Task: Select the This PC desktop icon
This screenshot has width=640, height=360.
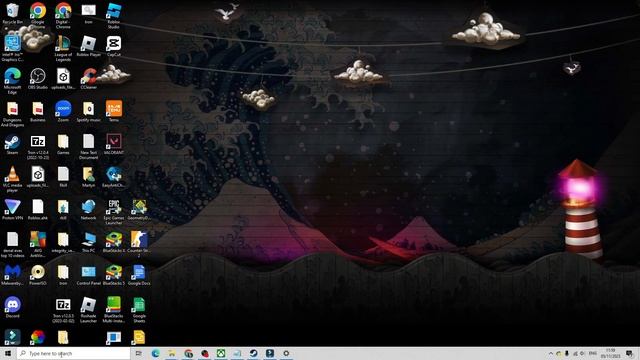Action: pyautogui.click(x=88, y=242)
